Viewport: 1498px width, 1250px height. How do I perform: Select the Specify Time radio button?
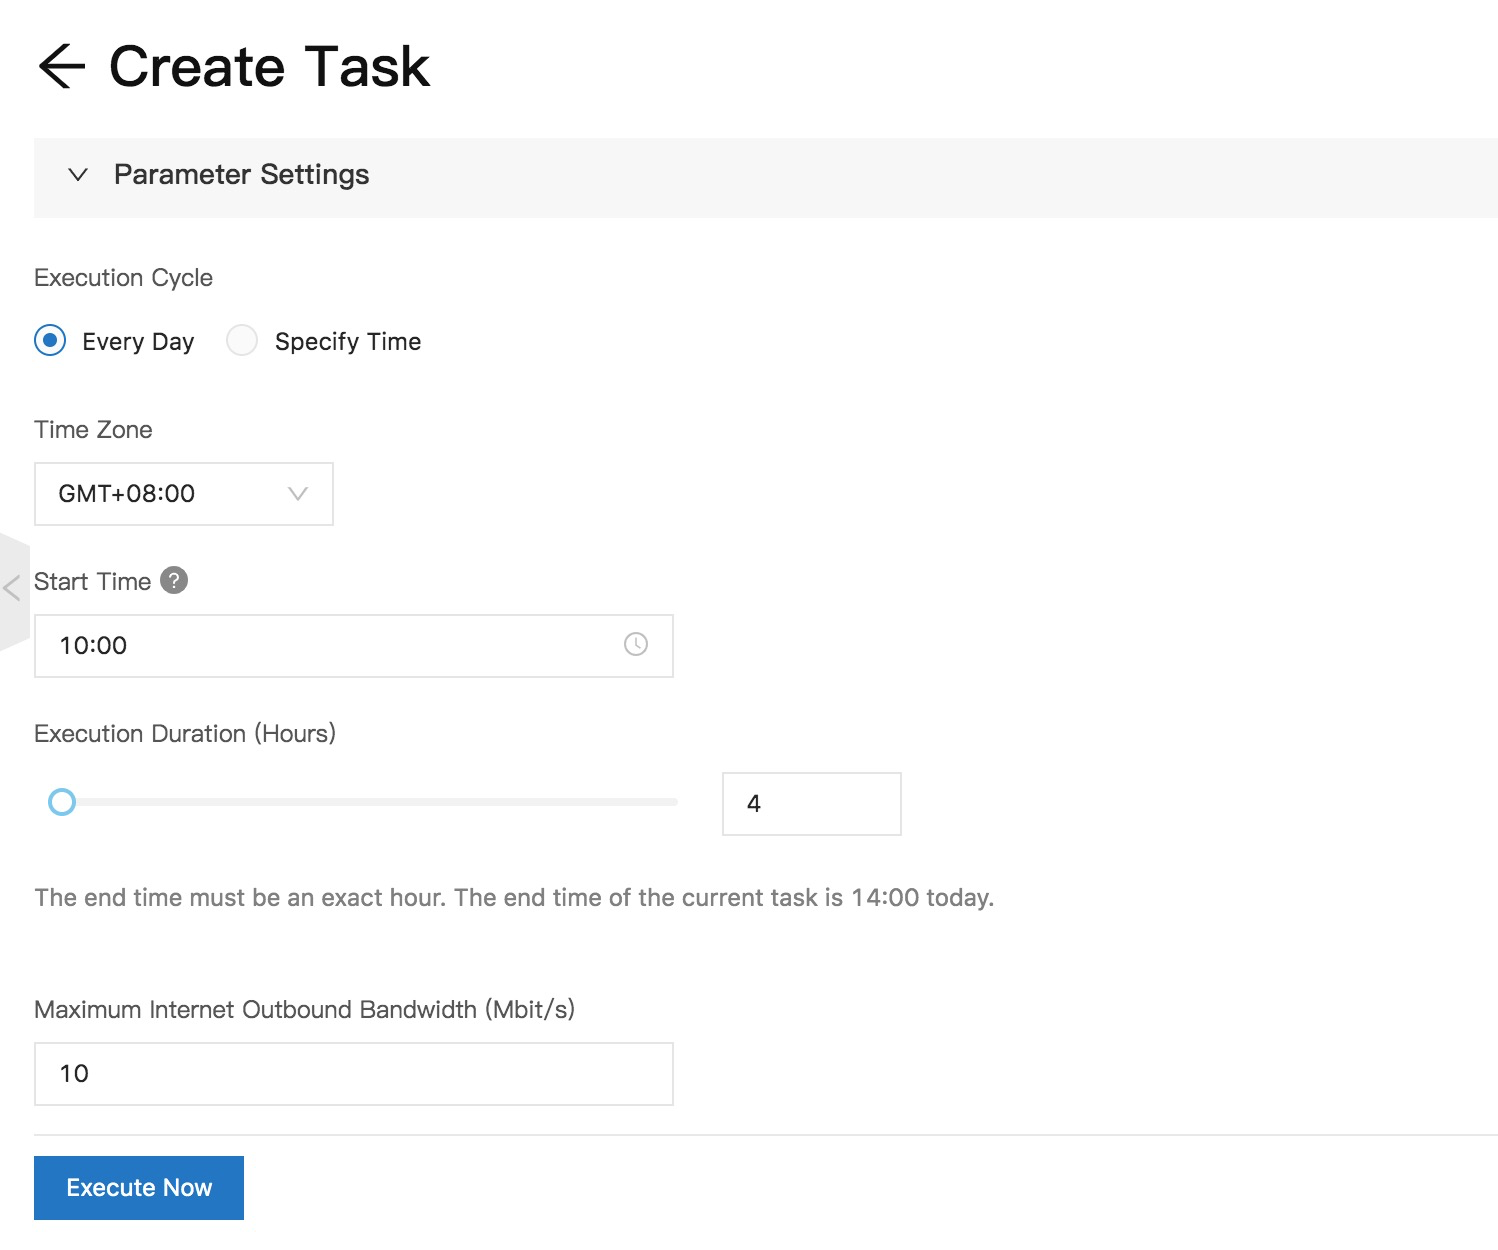point(242,341)
